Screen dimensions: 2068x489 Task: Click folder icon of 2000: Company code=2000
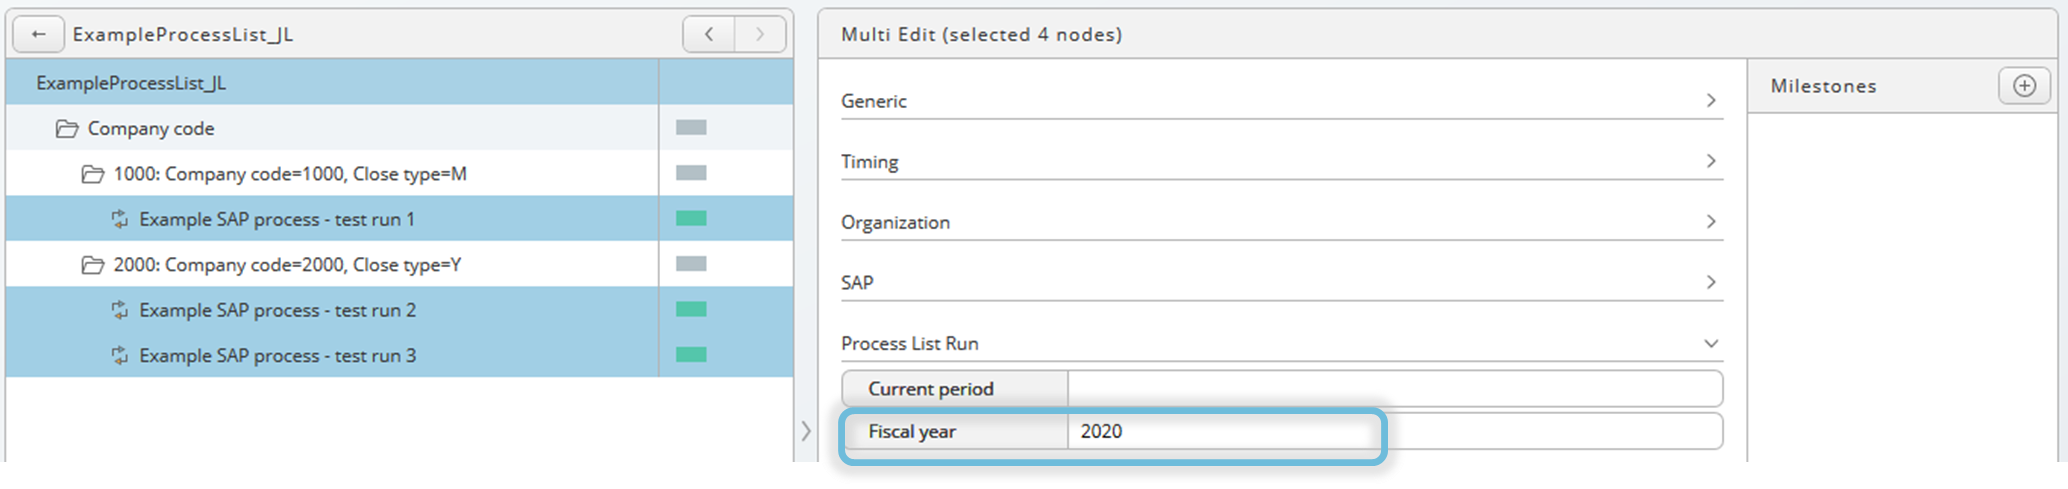93,265
